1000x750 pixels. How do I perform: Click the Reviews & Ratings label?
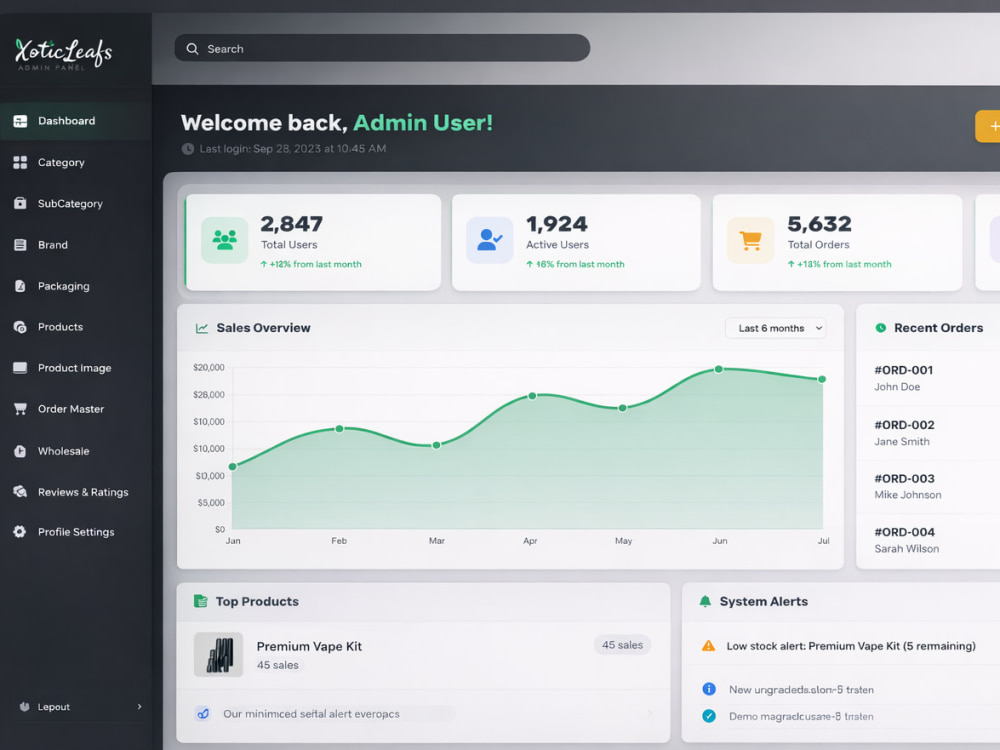[83, 492]
